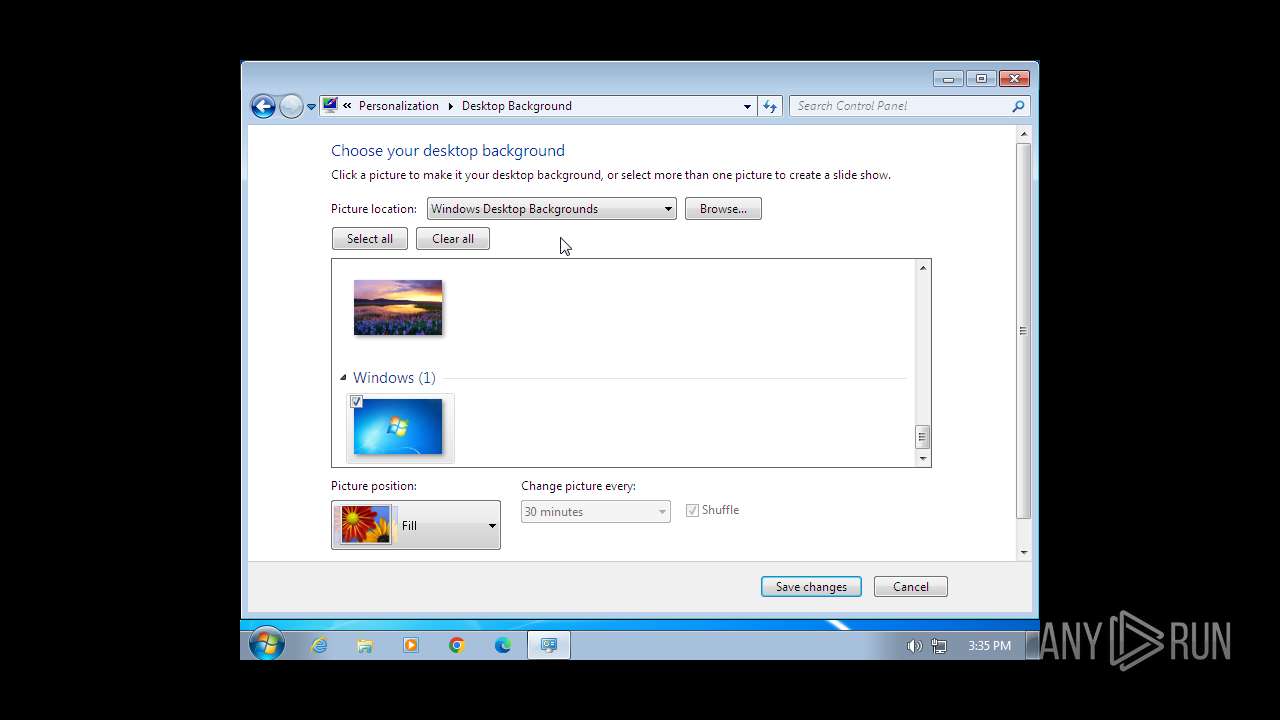Select the sunset lake flowers wallpaper
The image size is (1280, 720).
(x=398, y=307)
